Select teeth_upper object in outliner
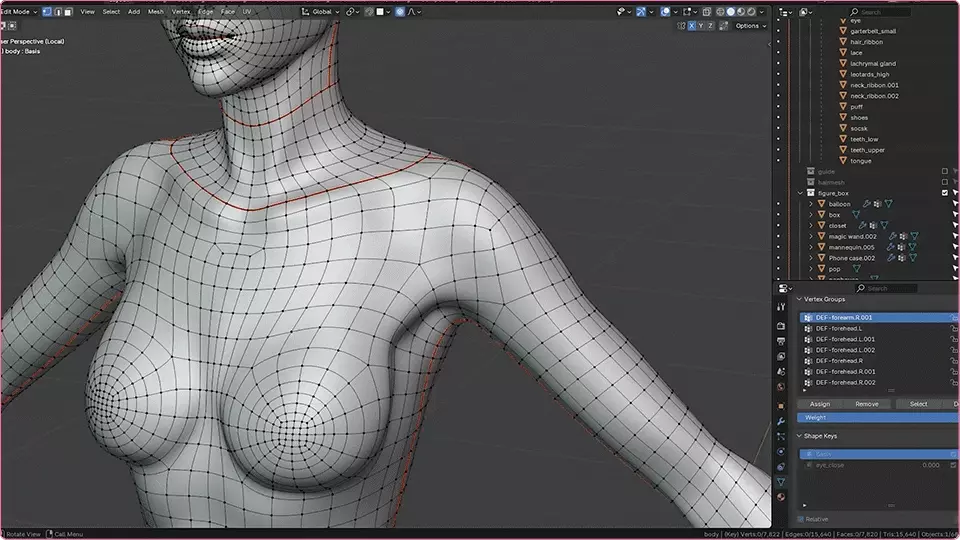The width and height of the screenshot is (960, 540). [868, 150]
